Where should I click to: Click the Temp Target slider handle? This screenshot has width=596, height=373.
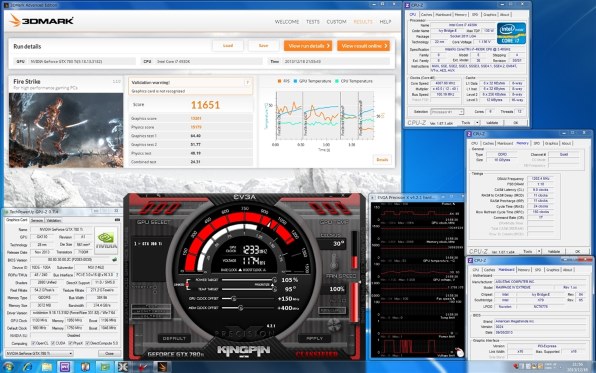click(x=274, y=289)
